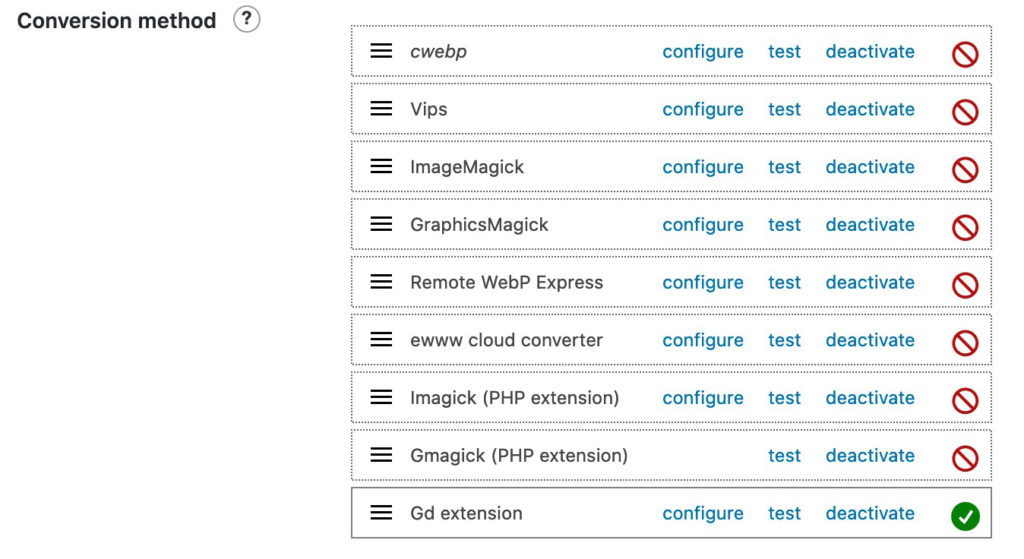Click the red prohibited icon on cwebp row
Screen dimensions: 1024x559
click(x=965, y=54)
